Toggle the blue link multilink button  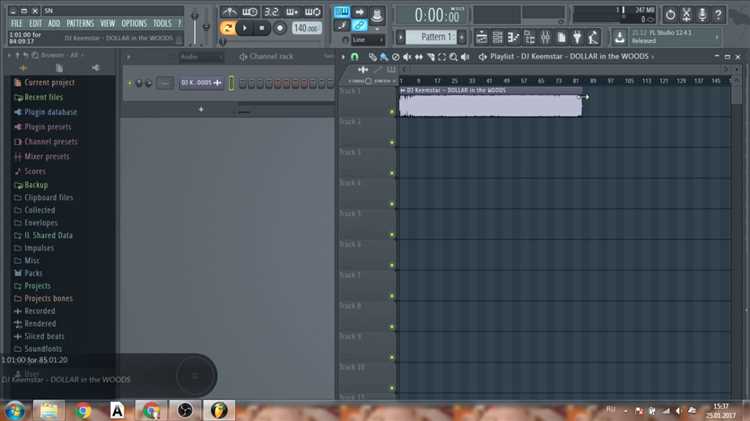[359, 25]
